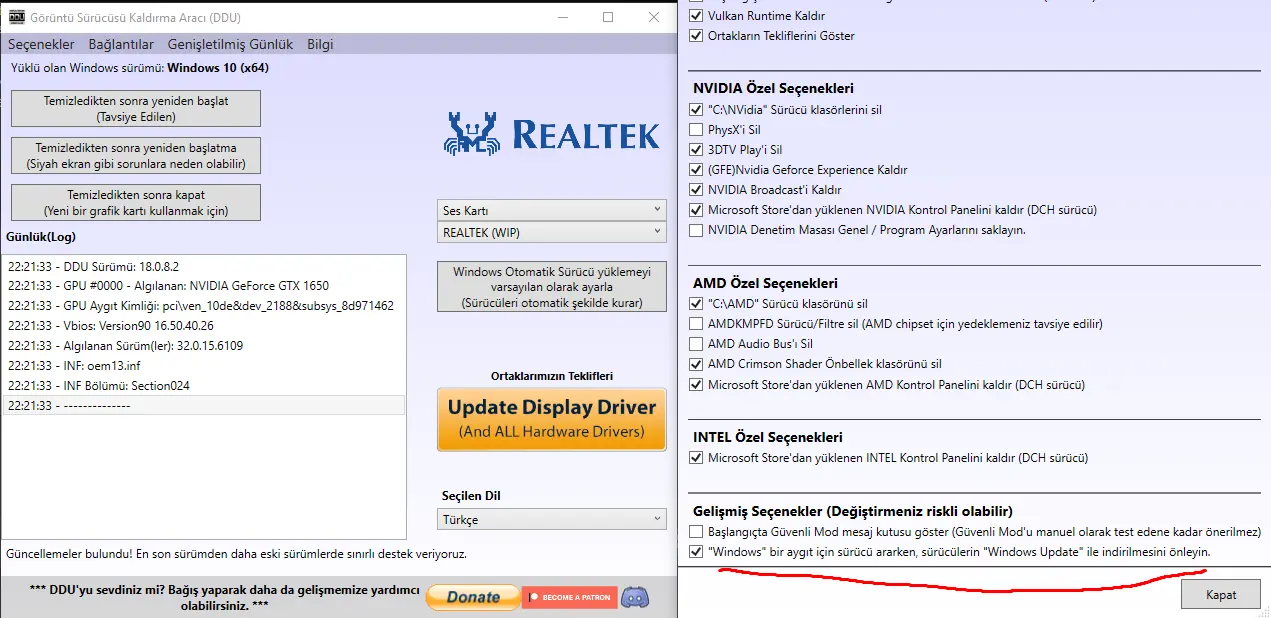Click the DDU app icon in title bar

(17, 17)
